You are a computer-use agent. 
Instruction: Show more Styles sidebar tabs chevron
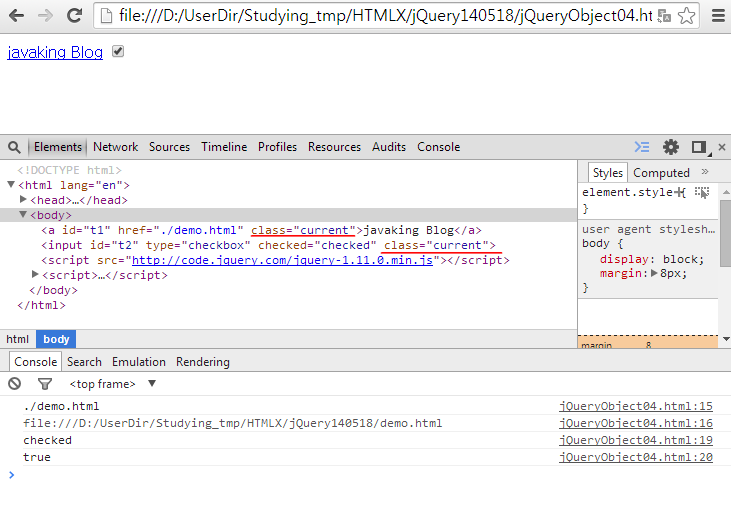pyautogui.click(x=705, y=172)
